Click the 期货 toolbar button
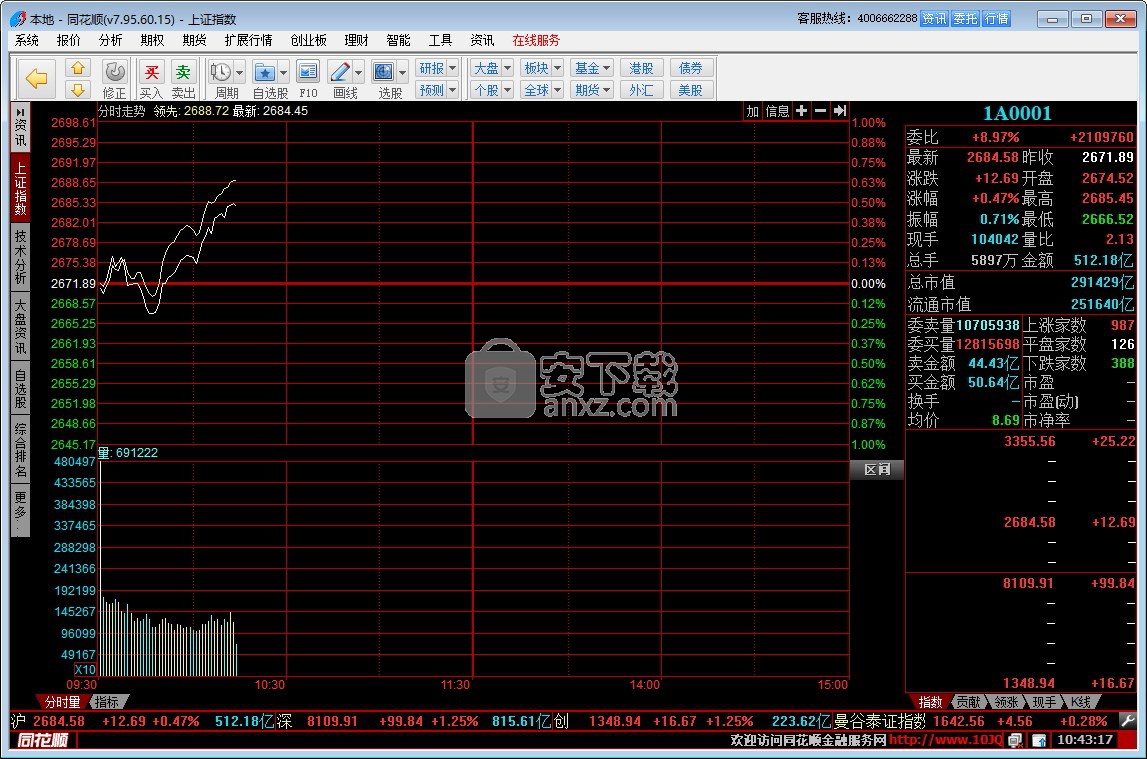This screenshot has height=759, width=1147. click(x=587, y=90)
